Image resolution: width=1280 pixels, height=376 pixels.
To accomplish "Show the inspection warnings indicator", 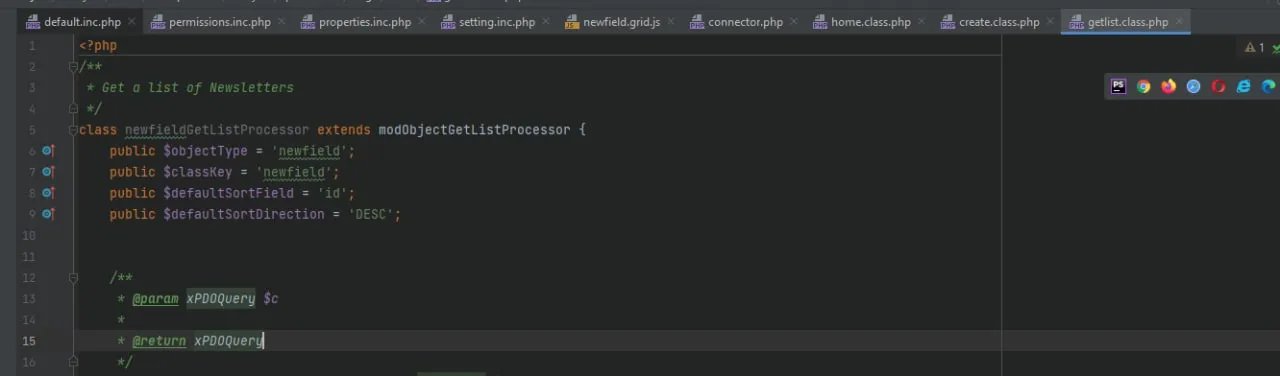I will coord(1254,47).
